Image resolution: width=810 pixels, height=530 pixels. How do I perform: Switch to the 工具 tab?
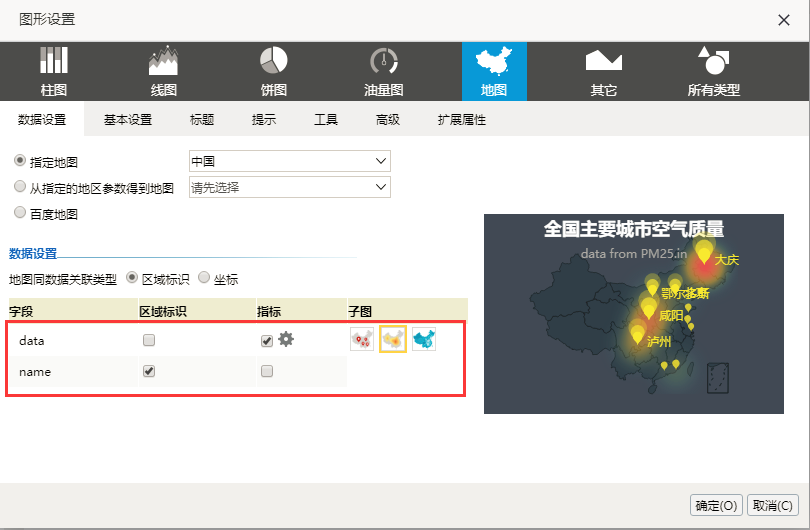pos(326,120)
